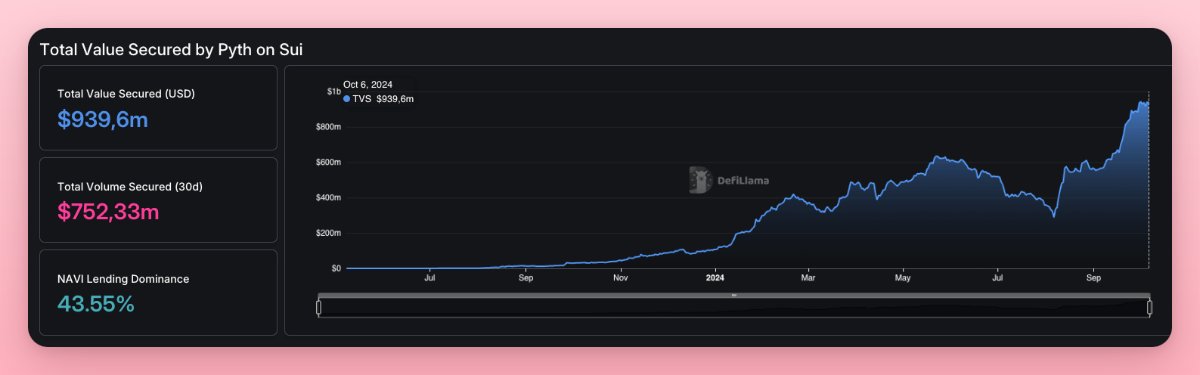The width and height of the screenshot is (1200, 375).
Task: Click the range navigator mini chart area
Action: (x=734, y=308)
